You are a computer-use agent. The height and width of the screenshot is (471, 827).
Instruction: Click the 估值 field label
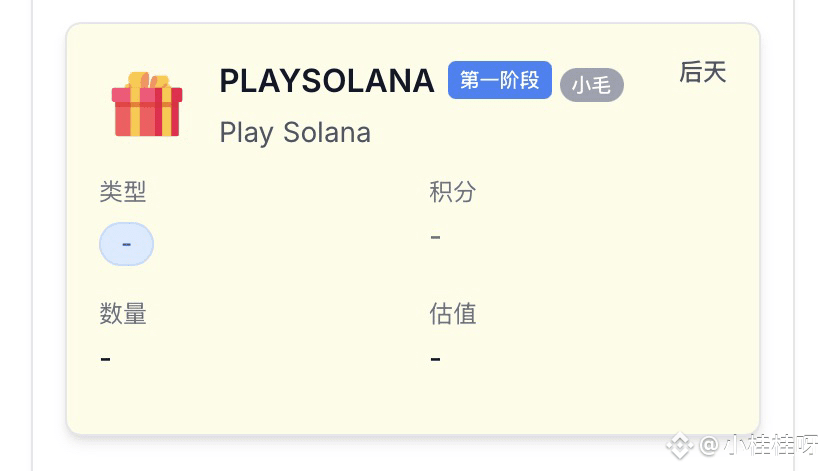452,314
